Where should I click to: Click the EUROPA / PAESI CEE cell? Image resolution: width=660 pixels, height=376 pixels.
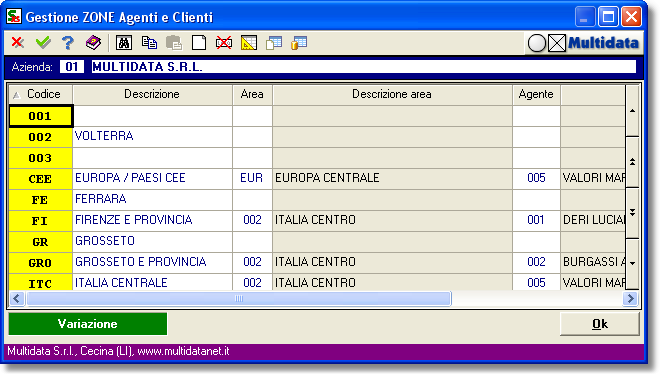pyautogui.click(x=152, y=179)
